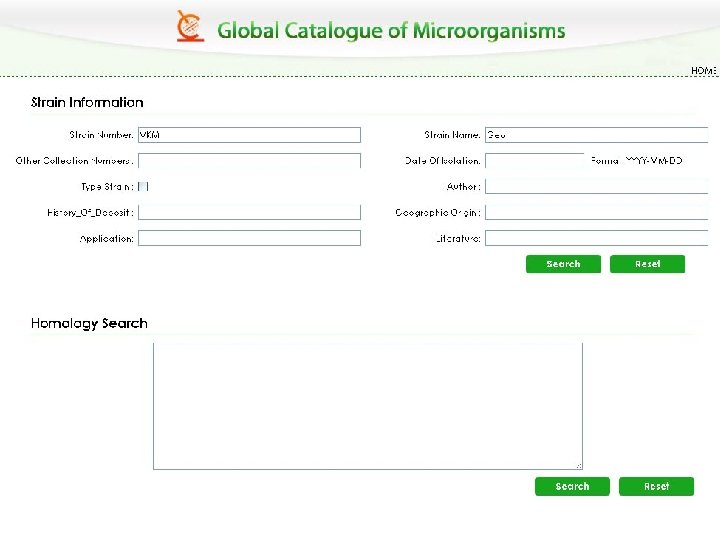
Task: Focus the Strain Number input field
Action: pos(249,135)
